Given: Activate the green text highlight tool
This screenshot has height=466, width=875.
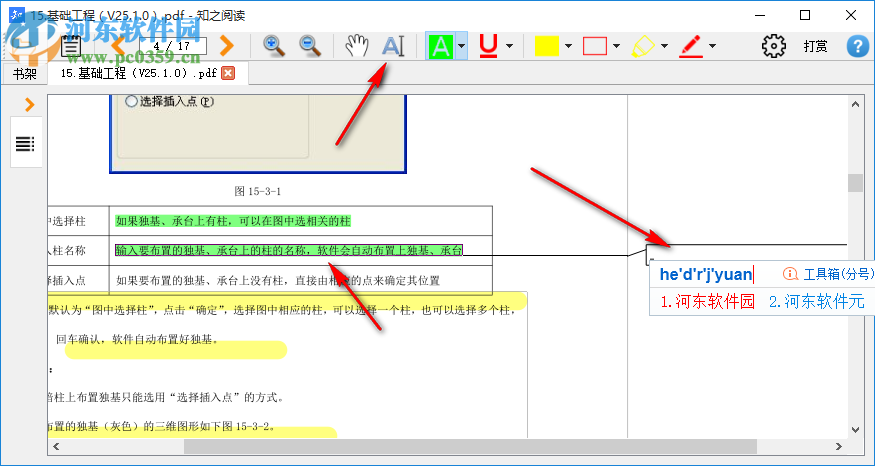Looking at the screenshot, I should click(441, 46).
